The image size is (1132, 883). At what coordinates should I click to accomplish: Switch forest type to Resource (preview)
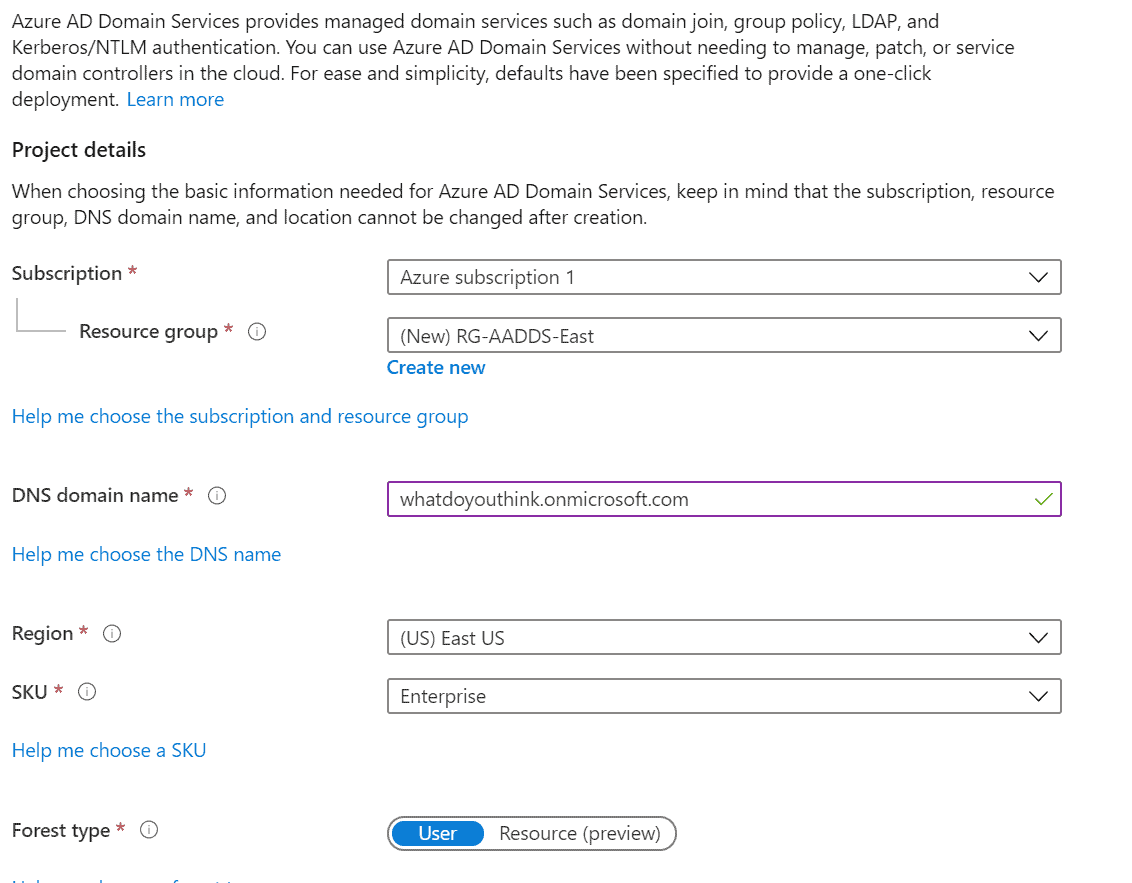click(580, 833)
